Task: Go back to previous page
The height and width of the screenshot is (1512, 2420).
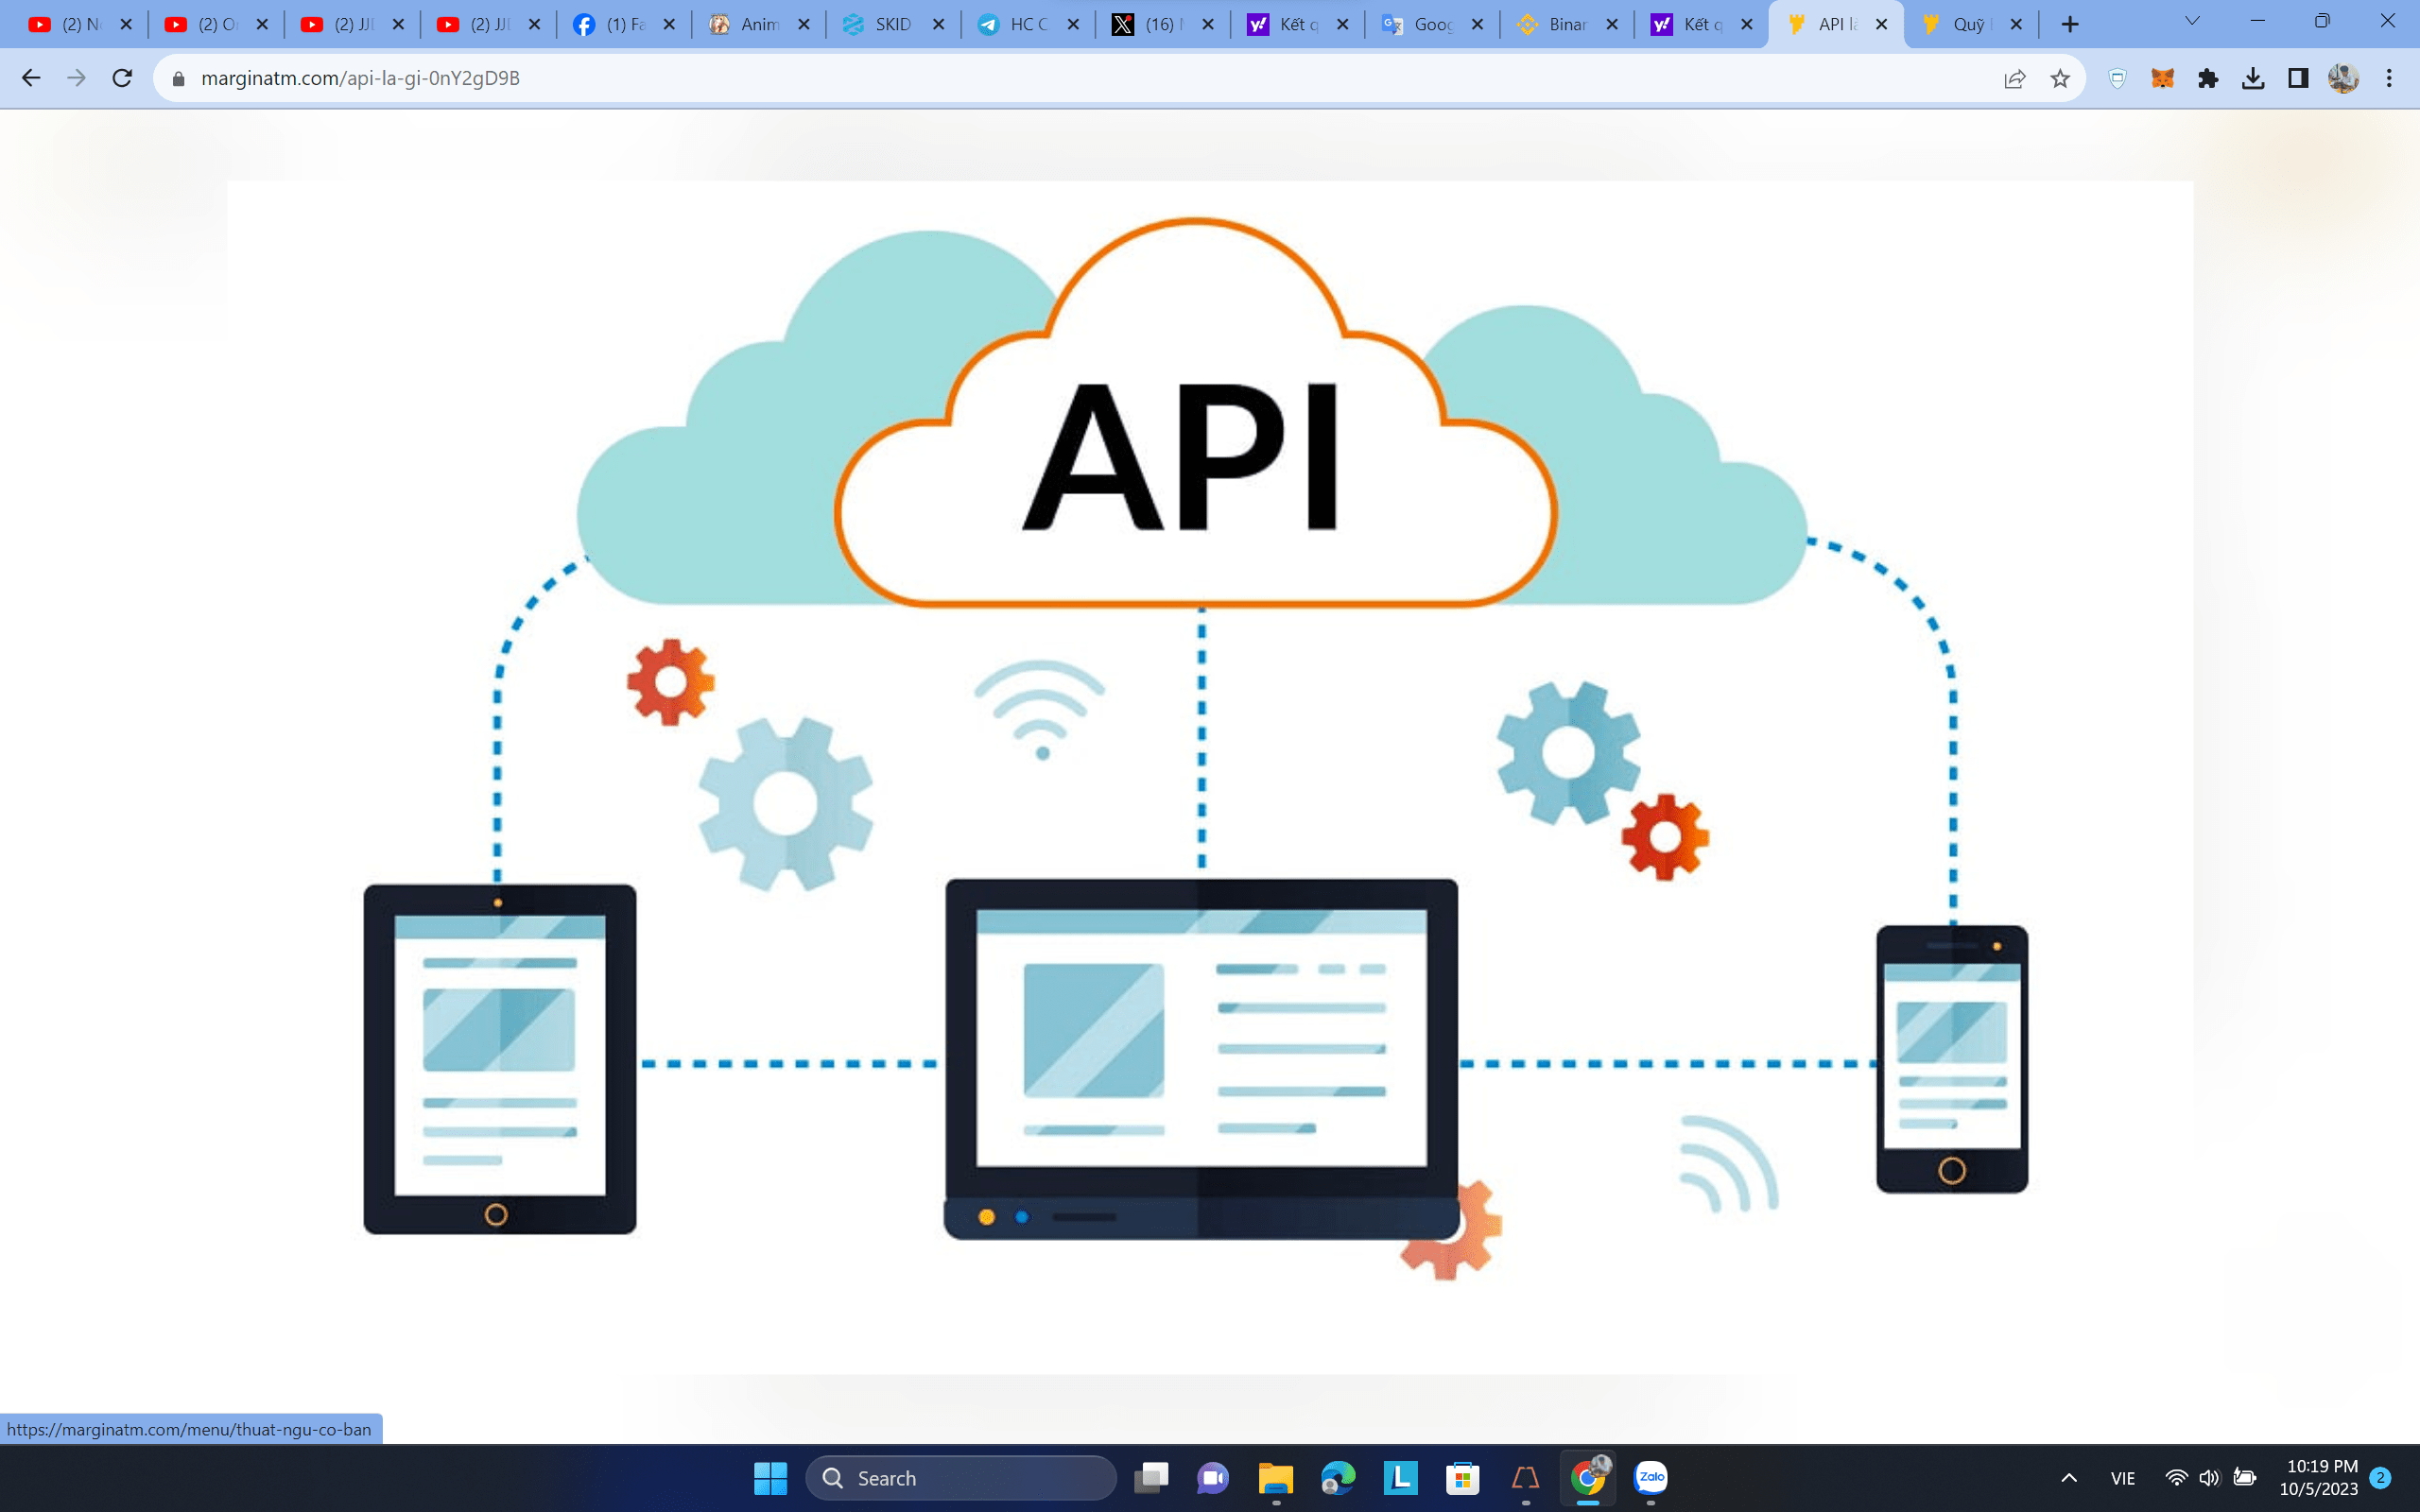Action: [x=31, y=78]
